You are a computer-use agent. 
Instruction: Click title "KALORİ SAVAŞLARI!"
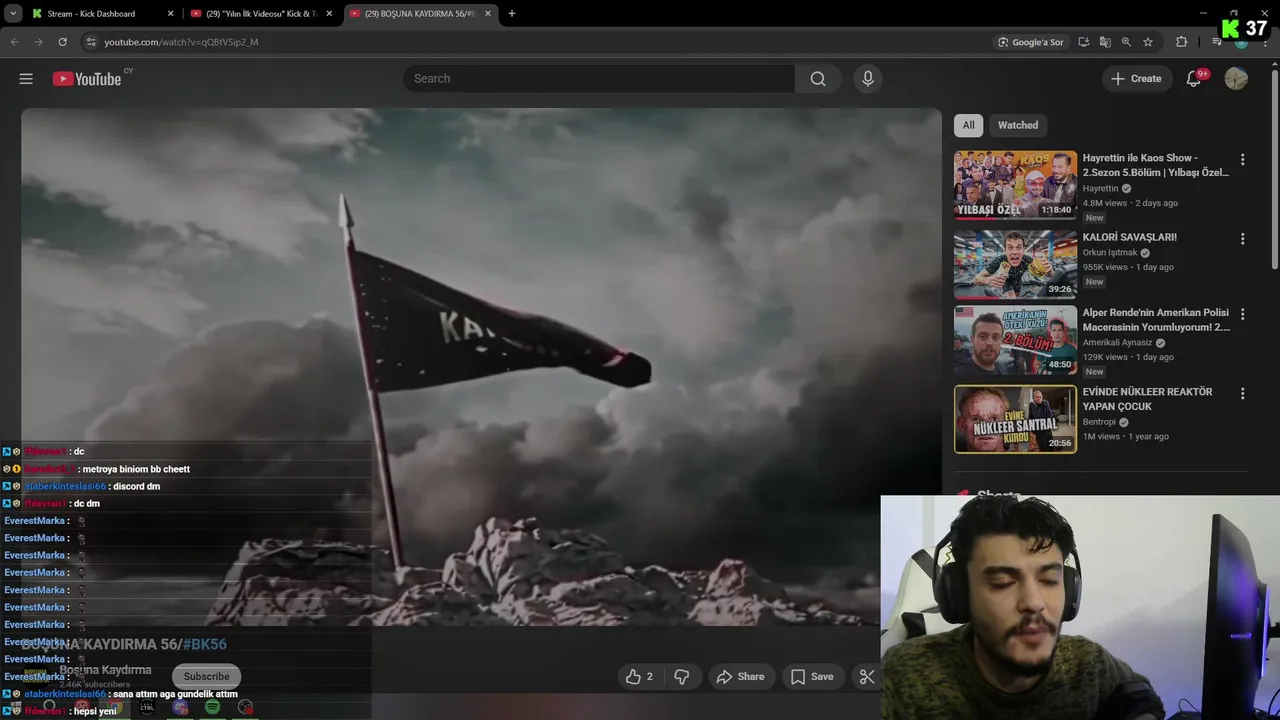tap(1130, 237)
